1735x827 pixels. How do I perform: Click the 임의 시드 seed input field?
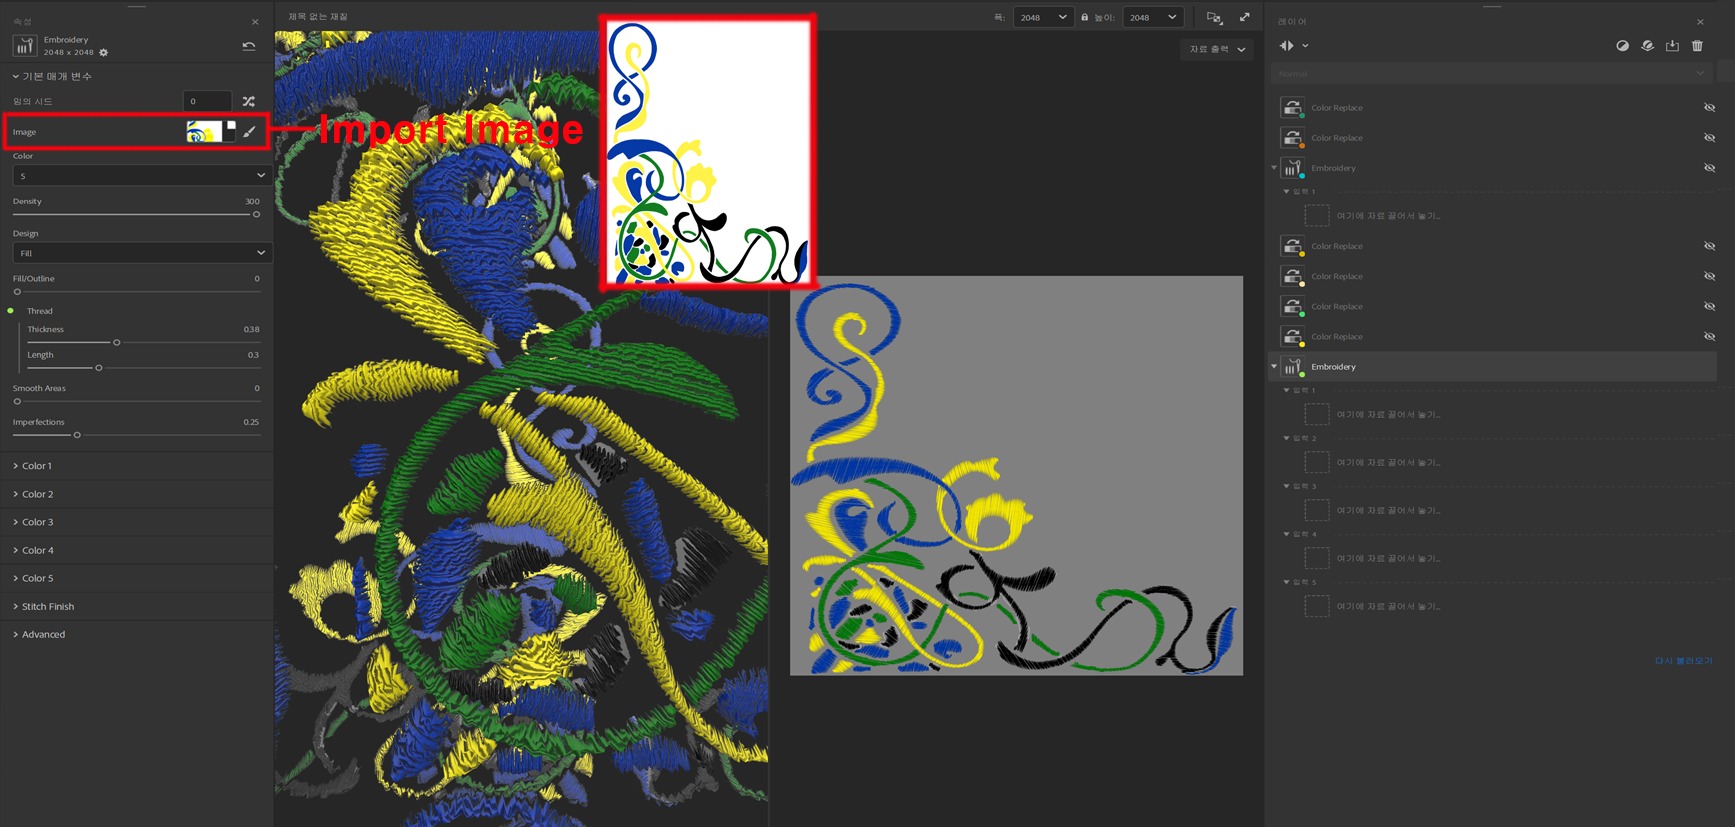[207, 101]
